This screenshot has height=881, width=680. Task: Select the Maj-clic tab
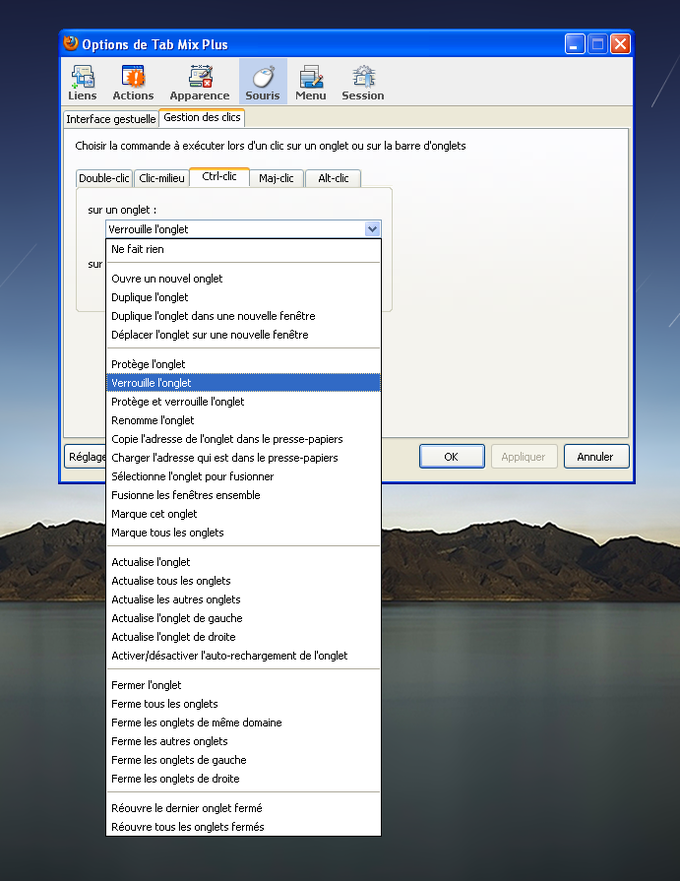click(x=276, y=178)
